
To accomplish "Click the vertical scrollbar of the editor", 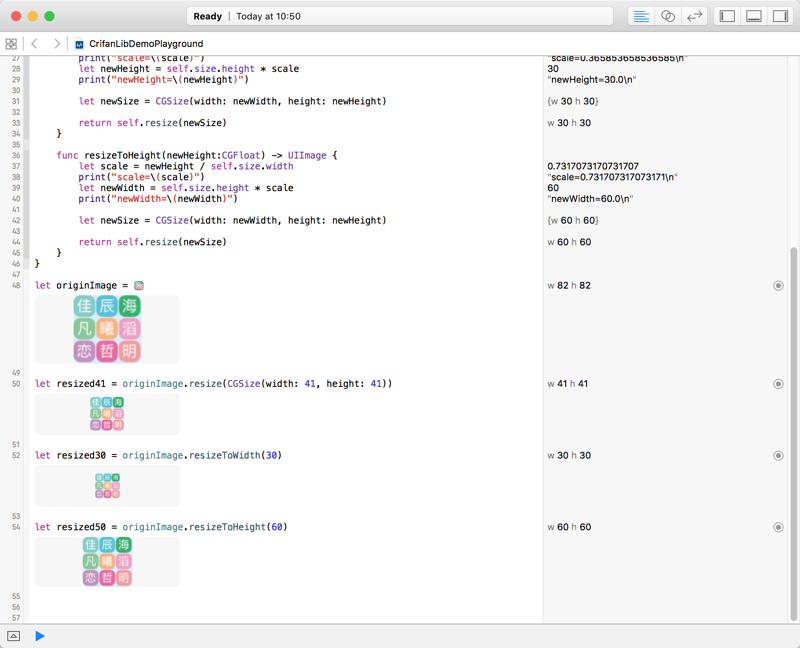I will (x=793, y=434).
